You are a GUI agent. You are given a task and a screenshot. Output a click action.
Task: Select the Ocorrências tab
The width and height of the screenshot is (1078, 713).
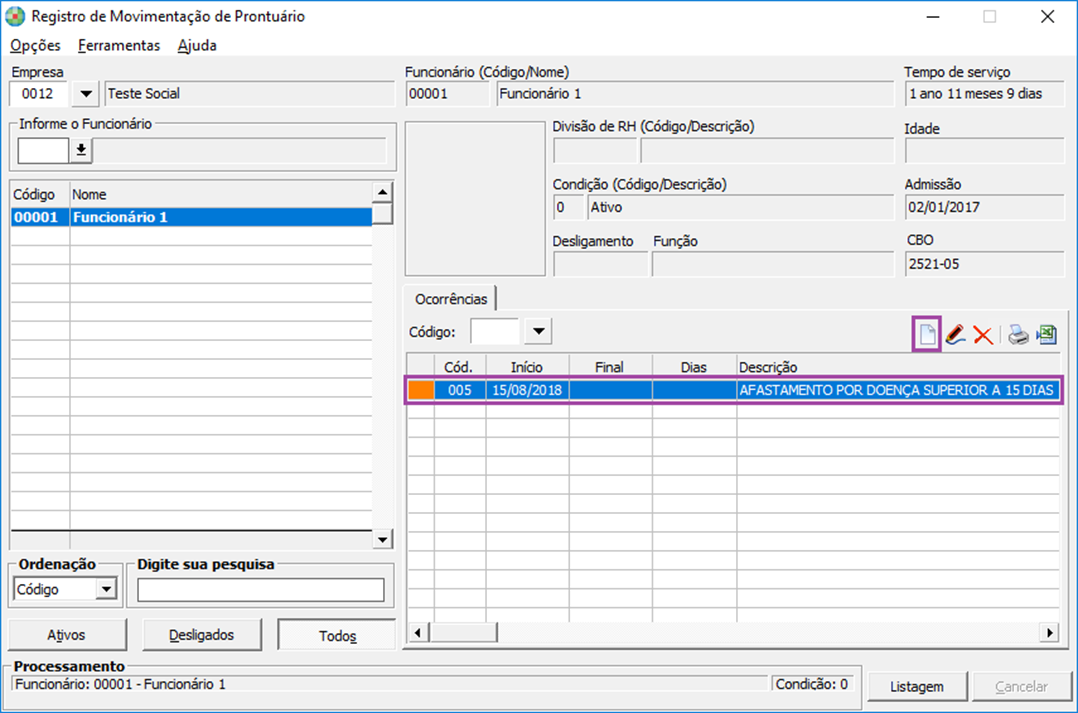(450, 299)
